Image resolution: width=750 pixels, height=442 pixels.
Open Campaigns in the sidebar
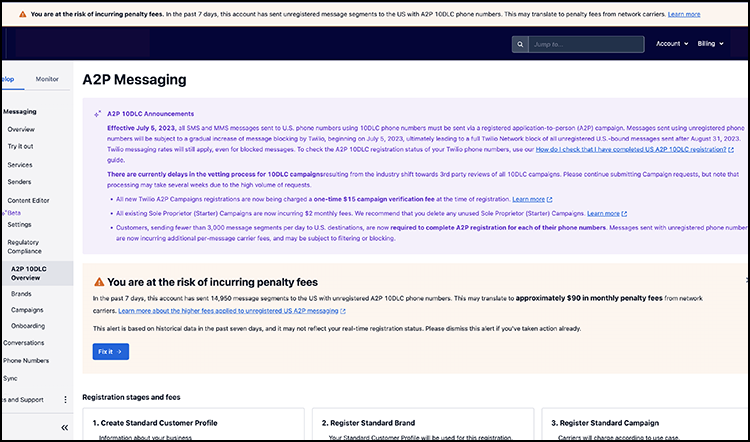[27, 310]
